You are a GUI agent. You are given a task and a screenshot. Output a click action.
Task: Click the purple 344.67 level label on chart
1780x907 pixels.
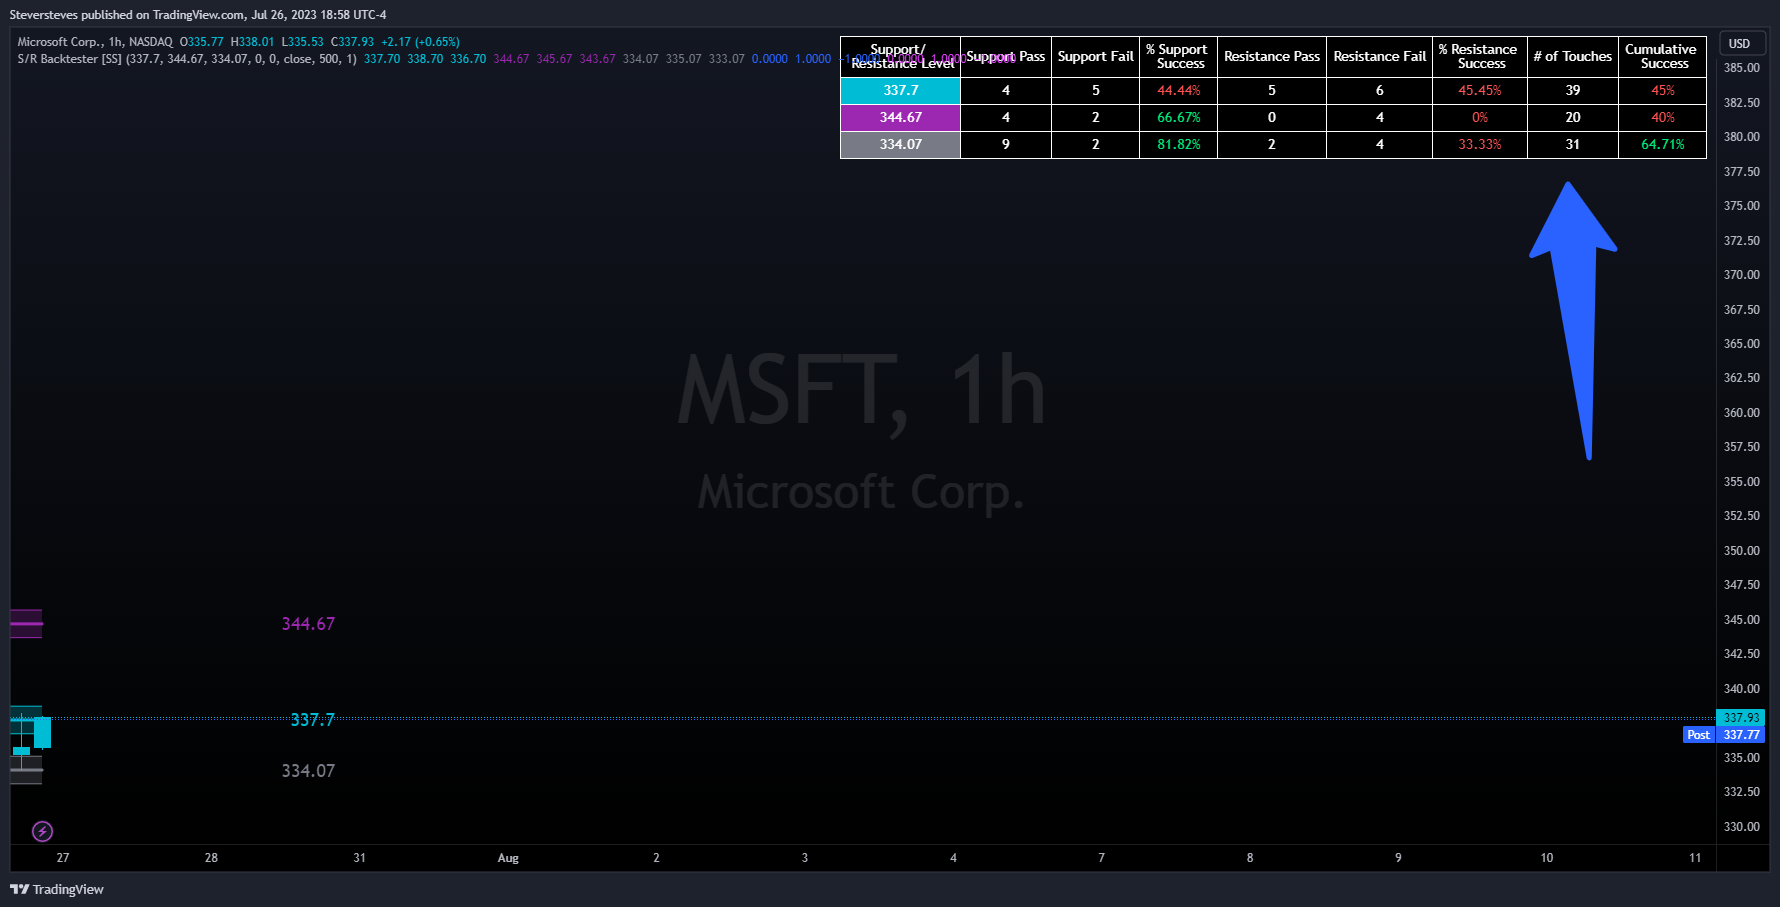[x=308, y=624]
